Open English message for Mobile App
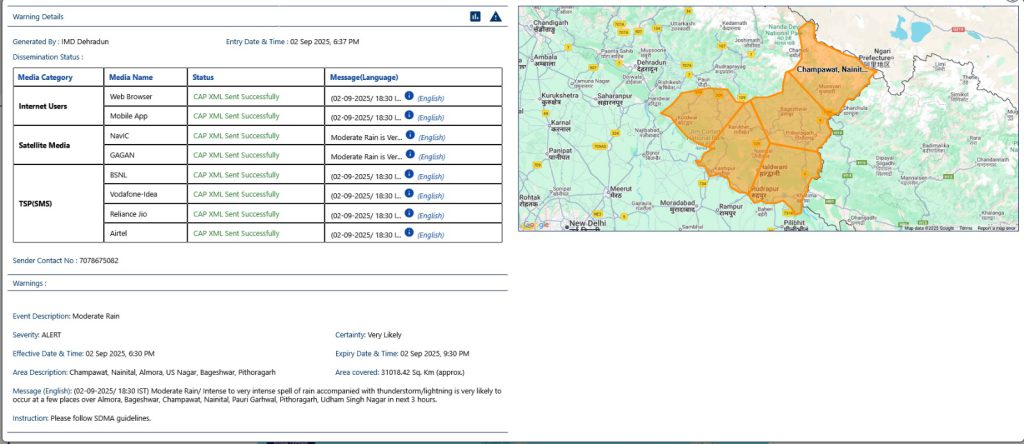The height and width of the screenshot is (444, 1024). coord(431,118)
